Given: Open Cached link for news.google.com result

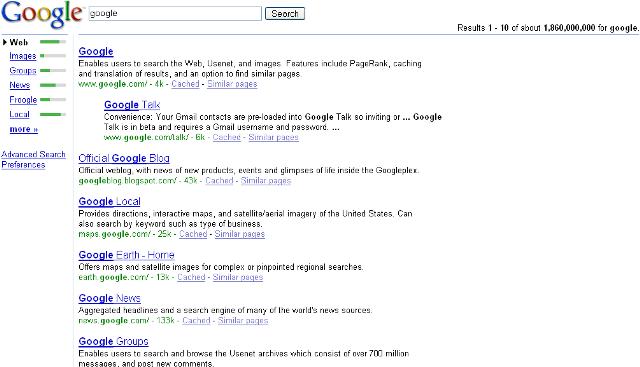Looking at the screenshot, I should coord(196,321).
